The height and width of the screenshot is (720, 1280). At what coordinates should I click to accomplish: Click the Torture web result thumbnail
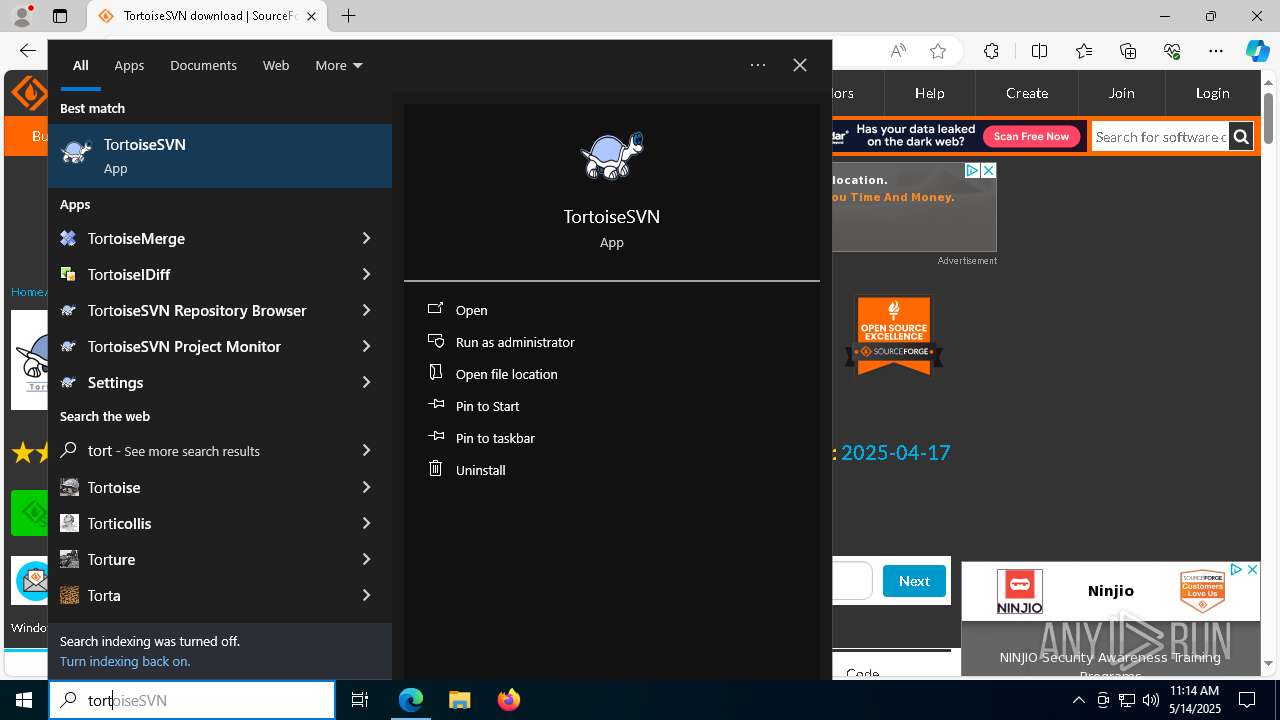click(69, 559)
